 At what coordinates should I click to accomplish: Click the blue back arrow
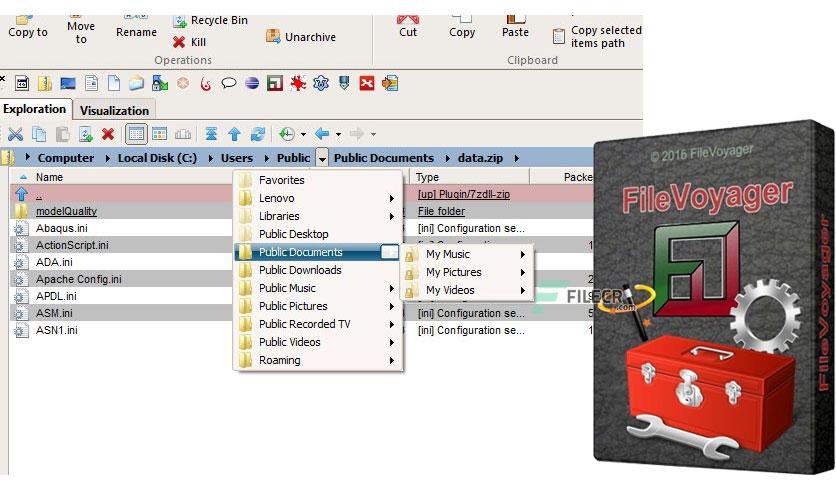tap(322, 134)
